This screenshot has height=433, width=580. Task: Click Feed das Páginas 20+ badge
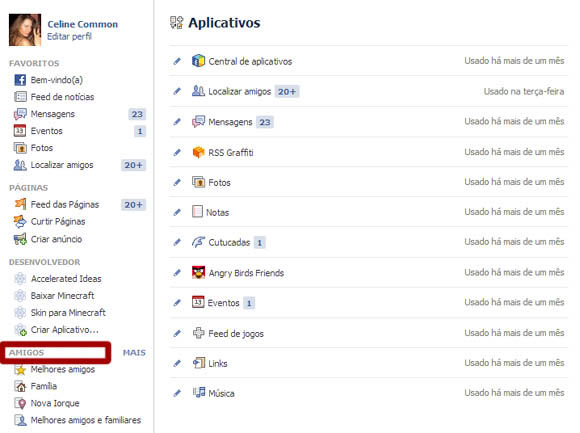click(134, 205)
